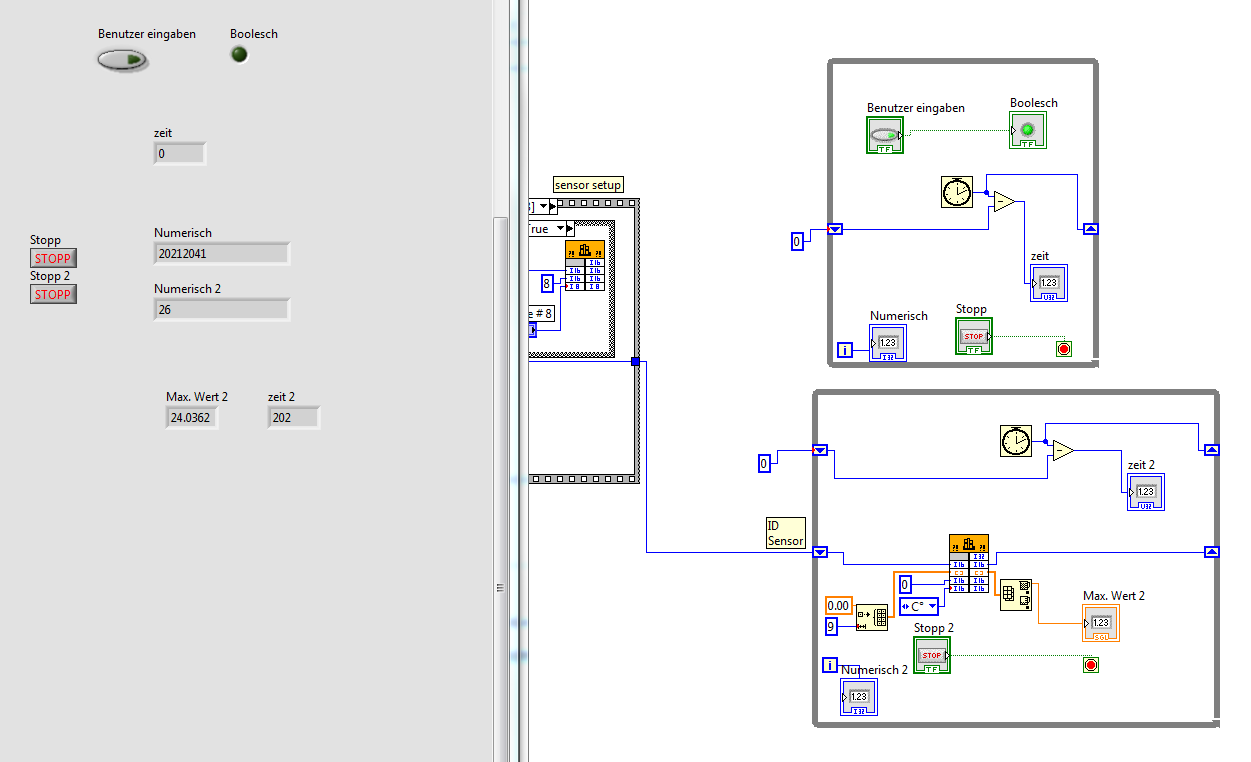Click the lower loop's red stop condition terminal
1251x762 pixels.
click(1091, 665)
